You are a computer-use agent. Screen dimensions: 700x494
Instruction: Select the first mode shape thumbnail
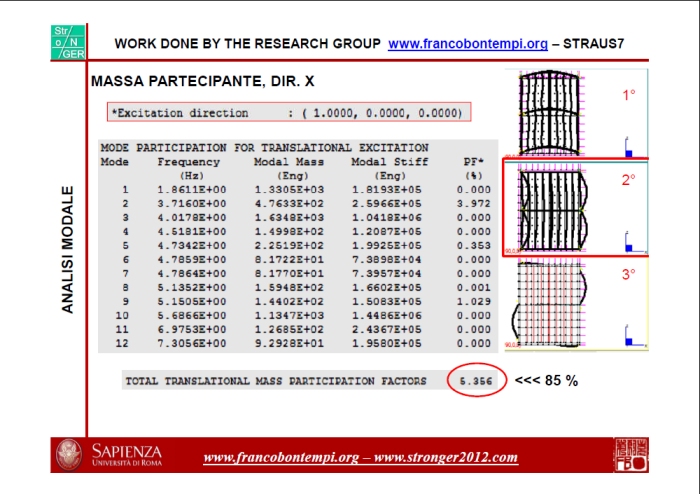560,113
